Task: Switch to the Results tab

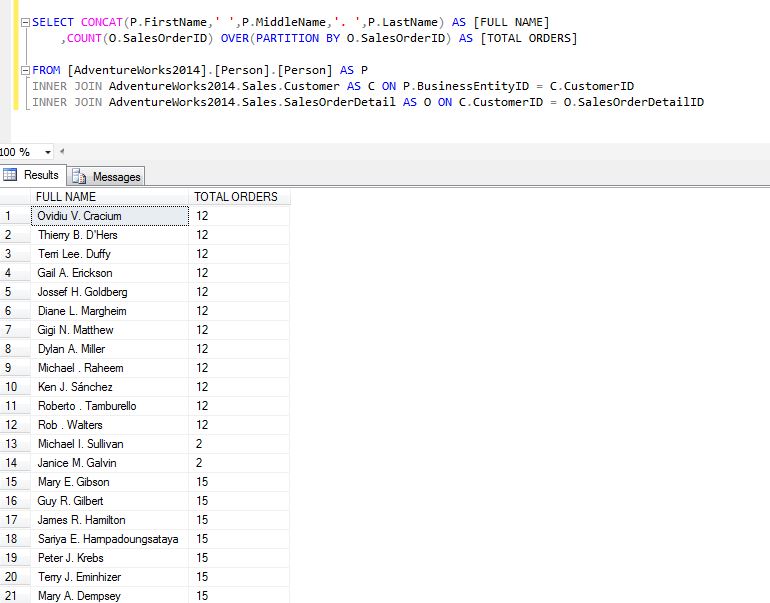Action: (x=33, y=175)
